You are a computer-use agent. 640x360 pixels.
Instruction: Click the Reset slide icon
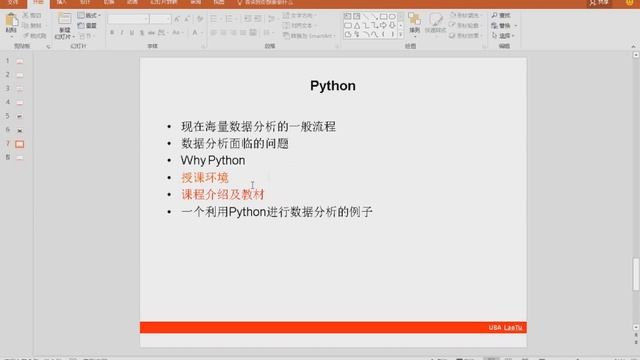pyautogui.click(x=81, y=25)
